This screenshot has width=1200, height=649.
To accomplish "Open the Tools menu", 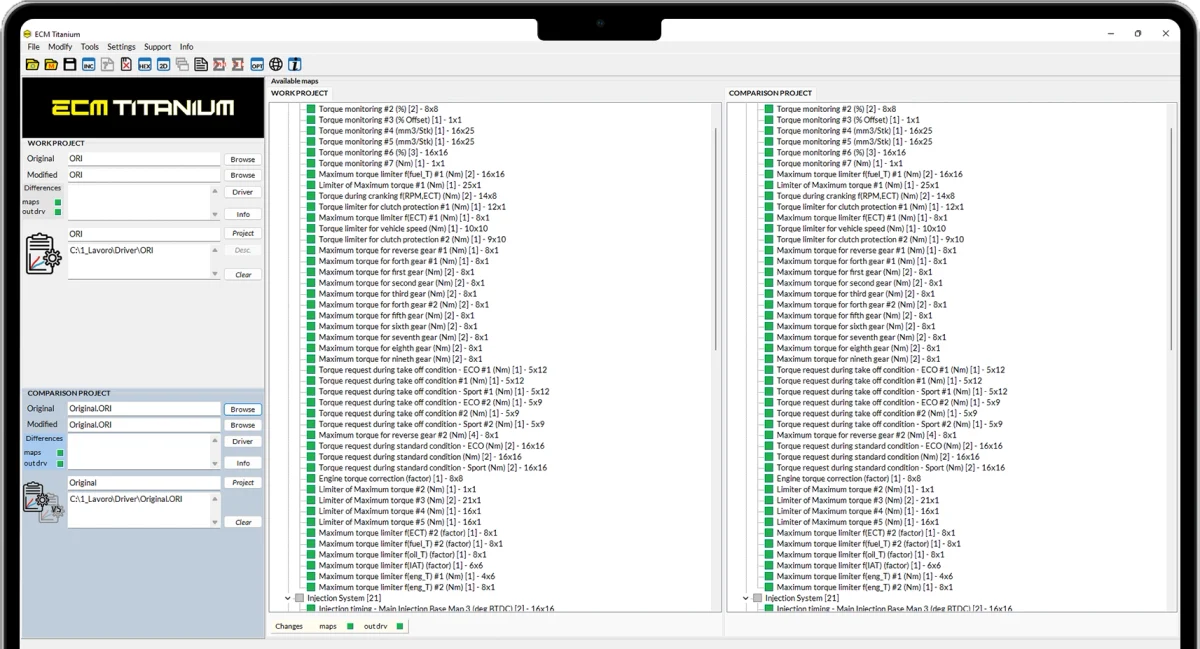I will (90, 47).
